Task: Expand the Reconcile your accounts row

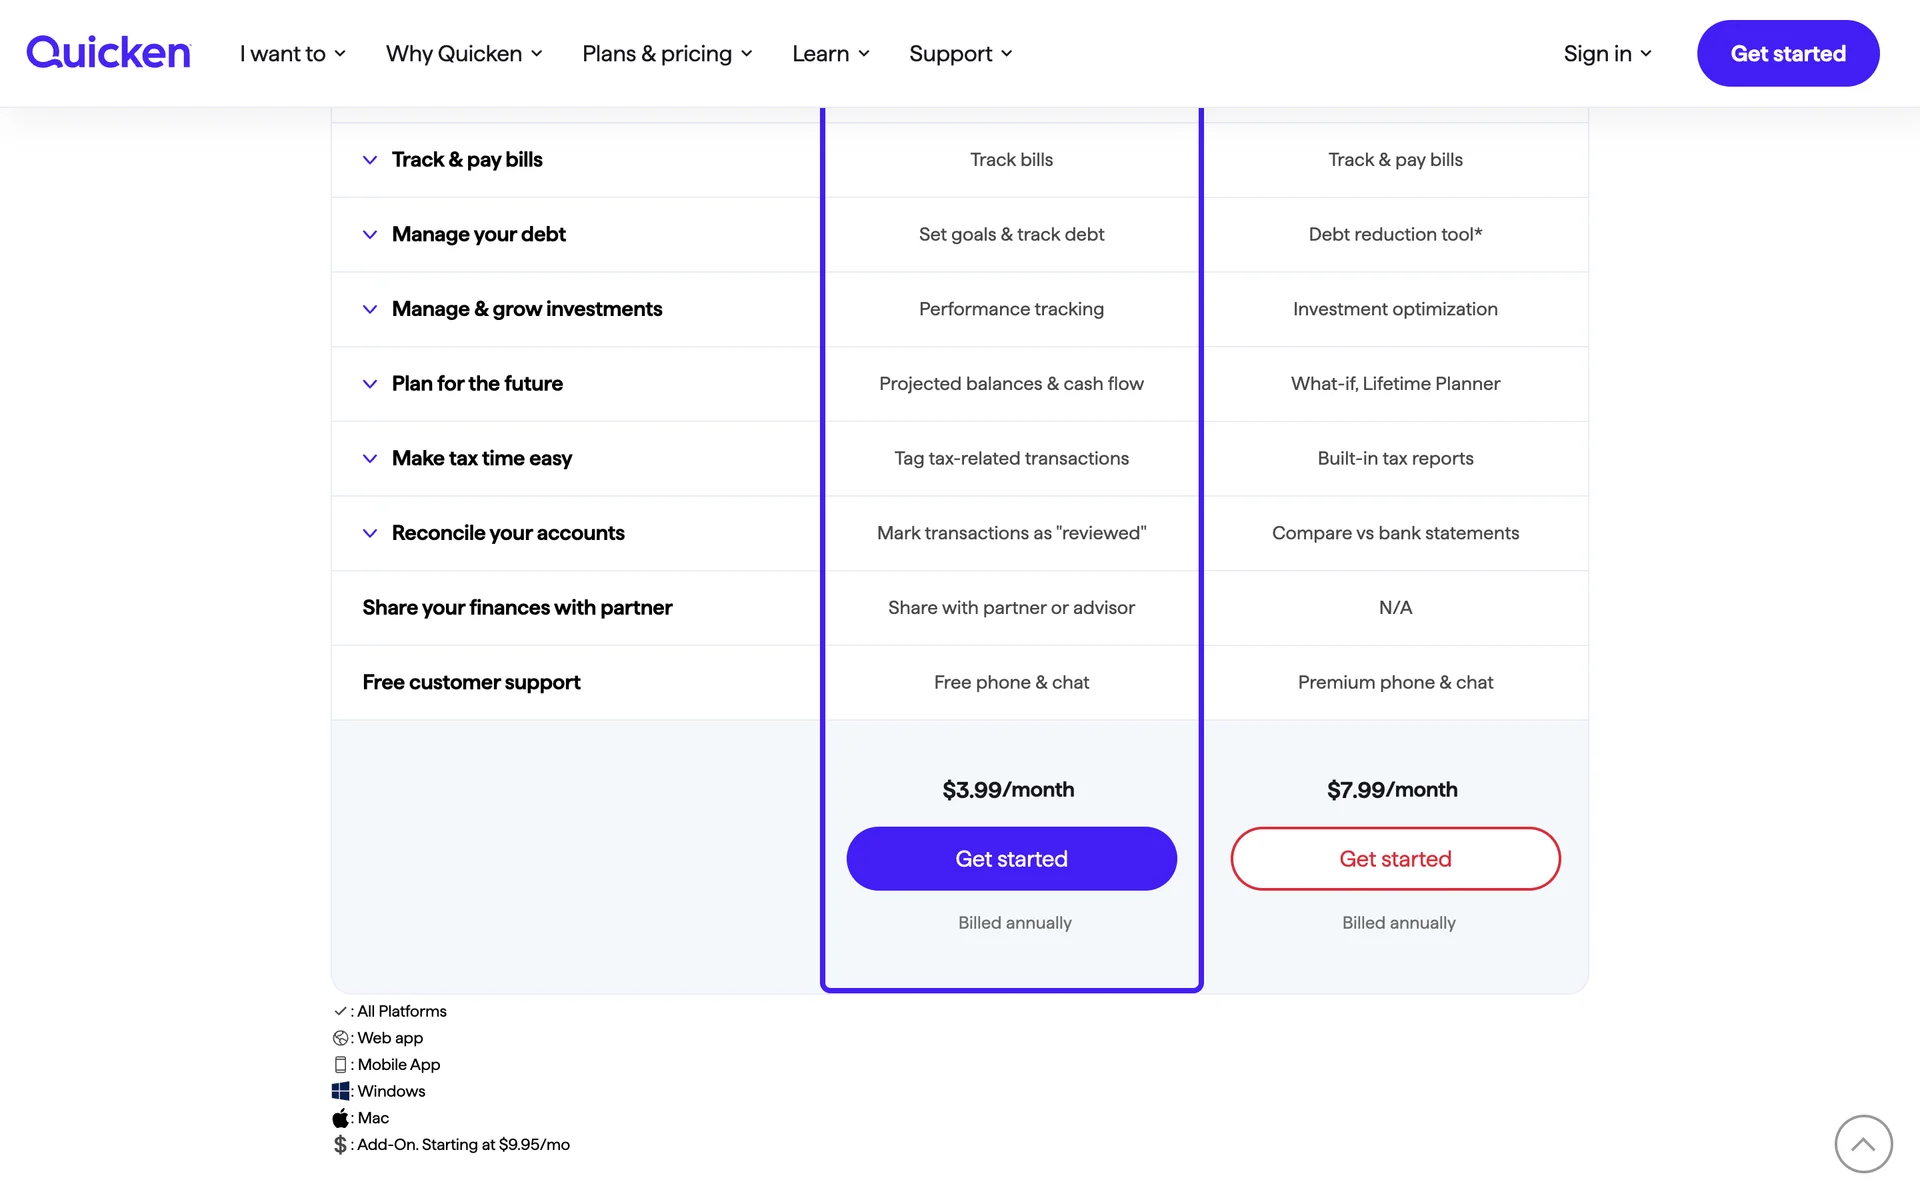Action: 370,533
